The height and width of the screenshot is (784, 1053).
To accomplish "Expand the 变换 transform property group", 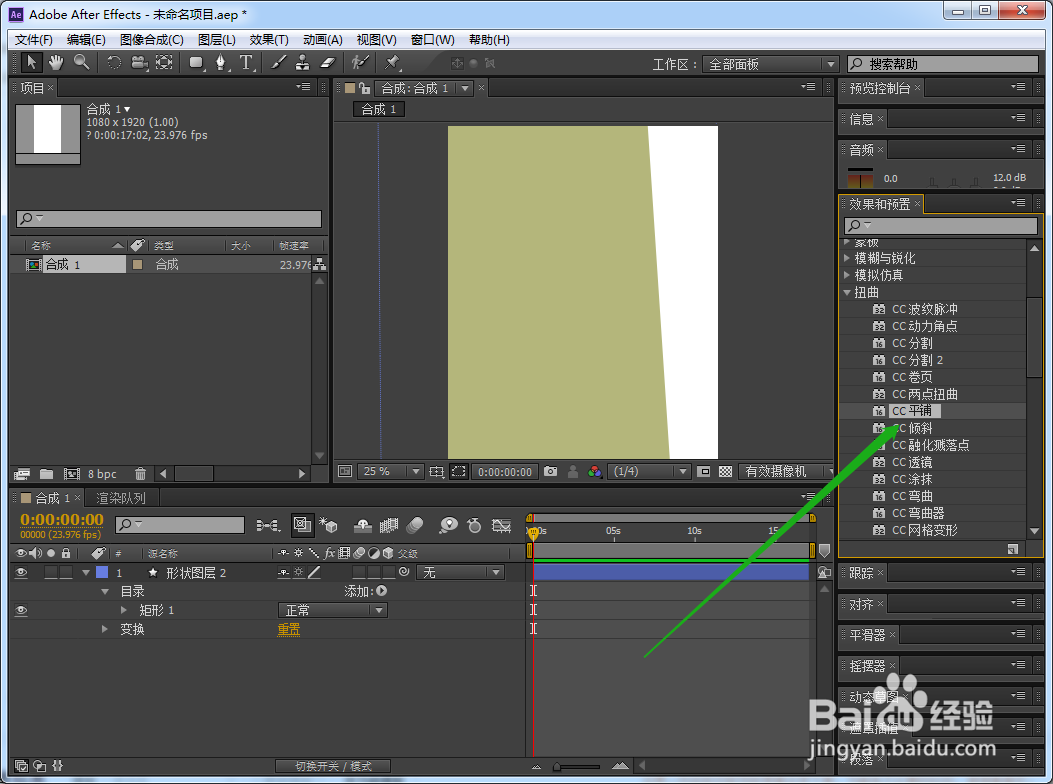I will click(x=105, y=629).
